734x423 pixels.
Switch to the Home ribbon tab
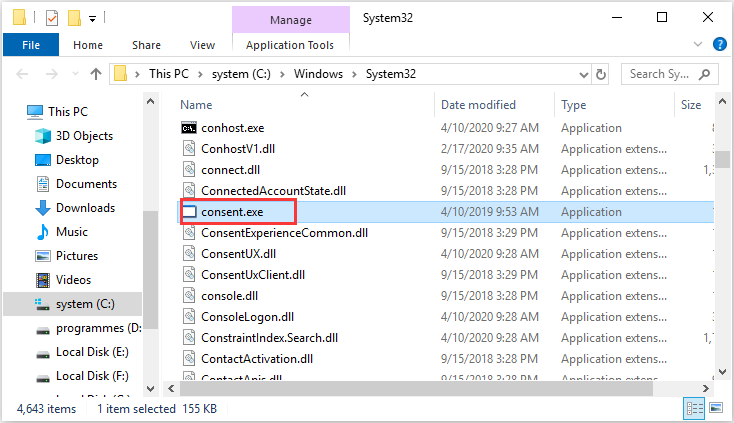coord(88,45)
